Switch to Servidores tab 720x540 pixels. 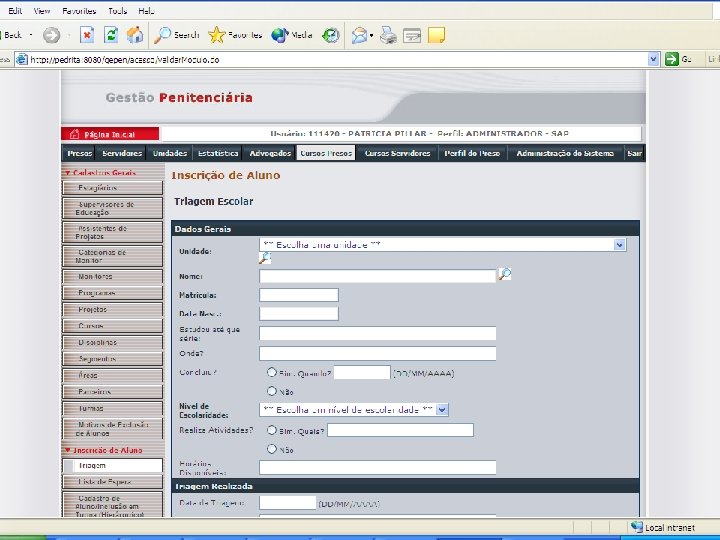[x=122, y=153]
